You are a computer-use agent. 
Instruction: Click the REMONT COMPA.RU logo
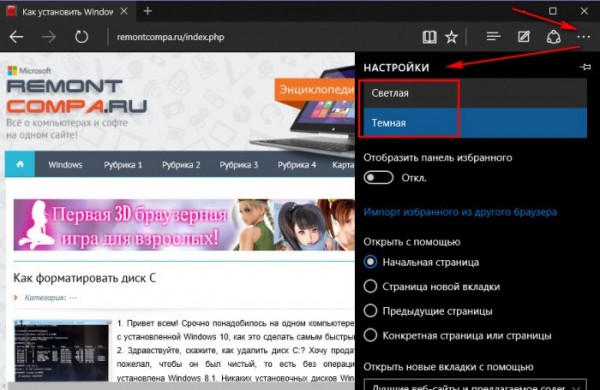[77, 96]
